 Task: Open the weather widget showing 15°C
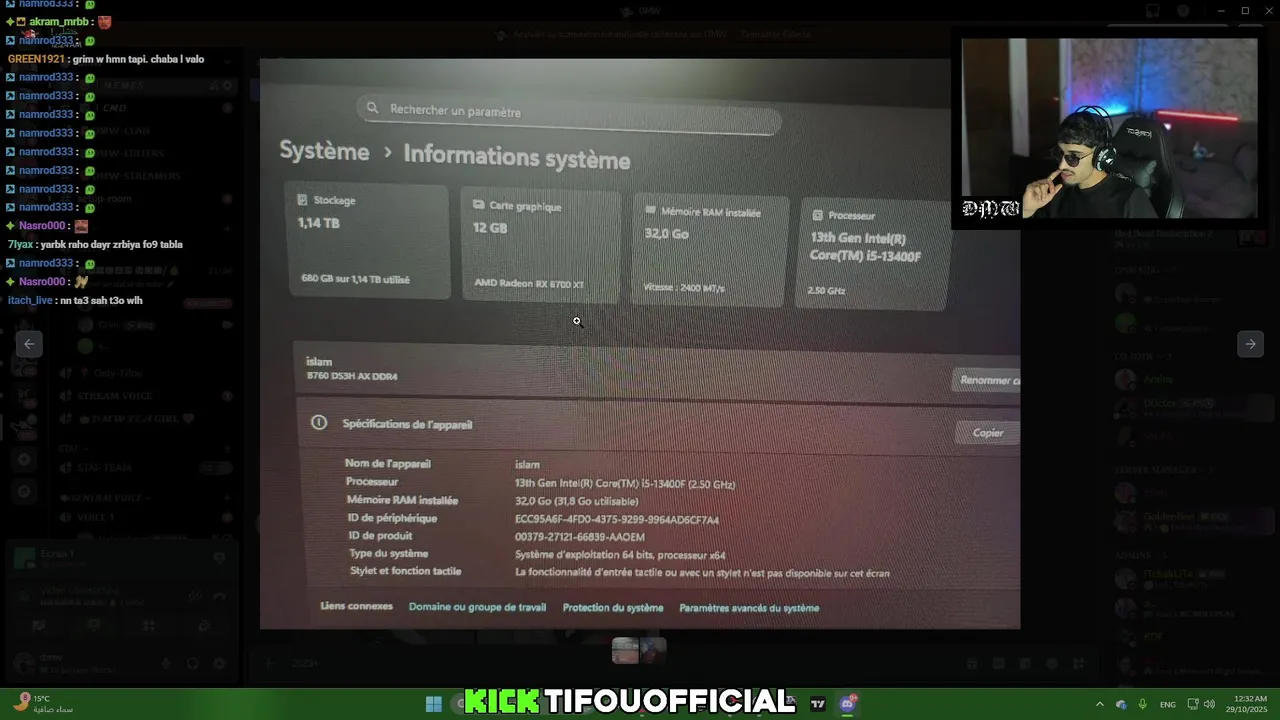(x=42, y=704)
